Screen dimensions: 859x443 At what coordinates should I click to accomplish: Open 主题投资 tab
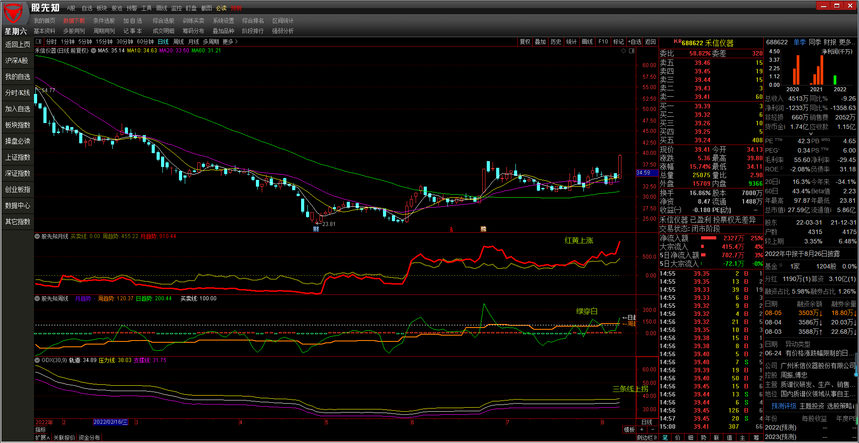point(811,406)
